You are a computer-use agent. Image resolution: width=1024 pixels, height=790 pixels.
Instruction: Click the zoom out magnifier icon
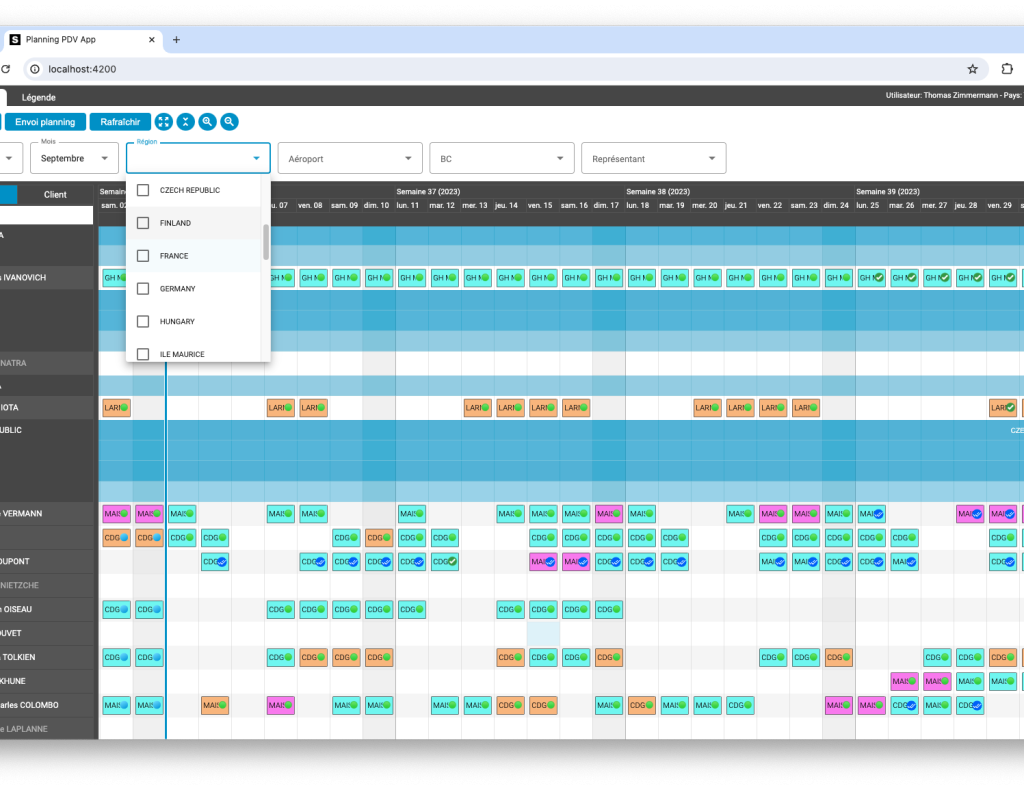pos(229,121)
